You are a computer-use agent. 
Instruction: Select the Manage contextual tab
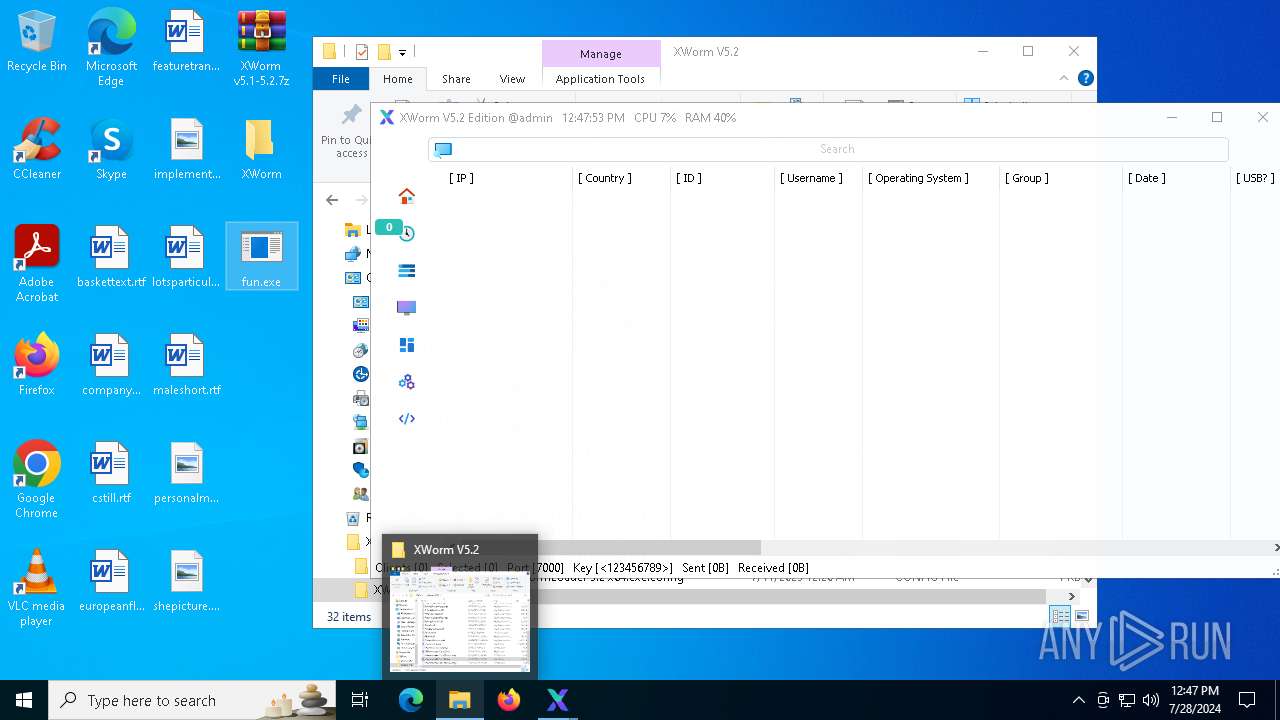coord(601,54)
